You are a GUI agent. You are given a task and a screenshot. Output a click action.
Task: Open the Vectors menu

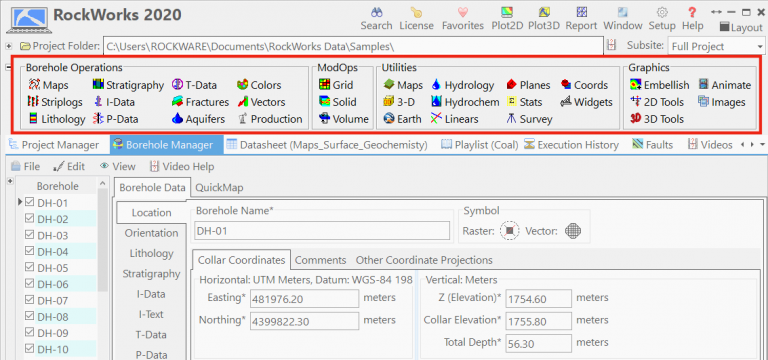tap(261, 102)
